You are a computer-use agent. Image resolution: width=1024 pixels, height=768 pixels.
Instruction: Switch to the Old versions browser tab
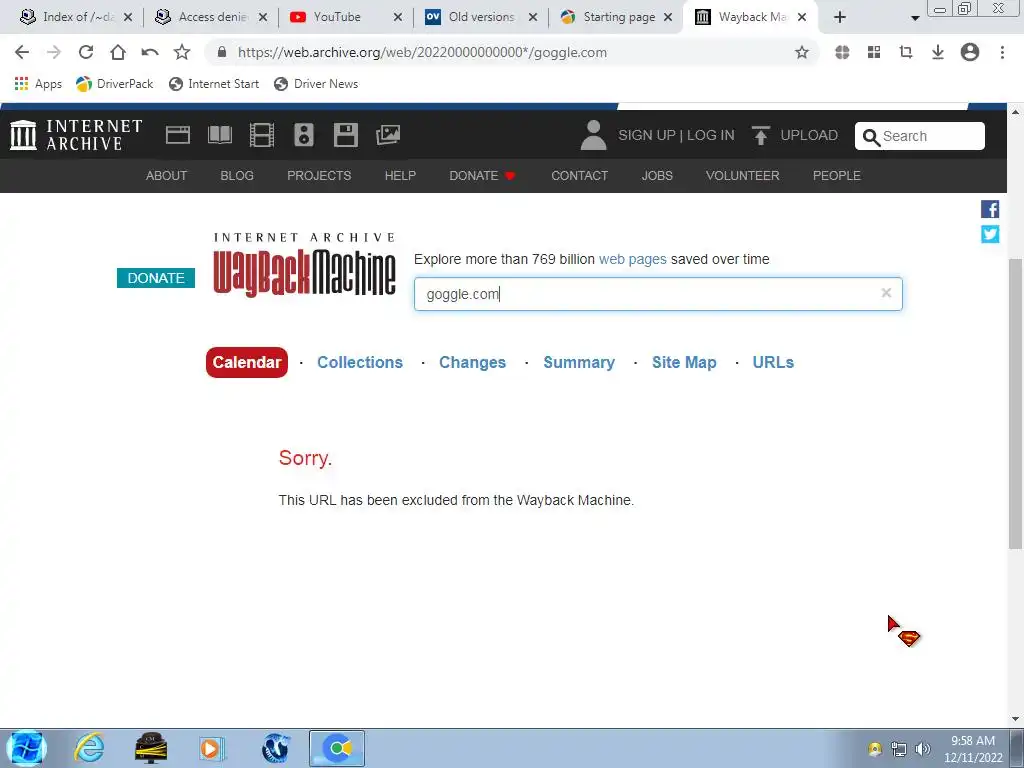tap(479, 17)
